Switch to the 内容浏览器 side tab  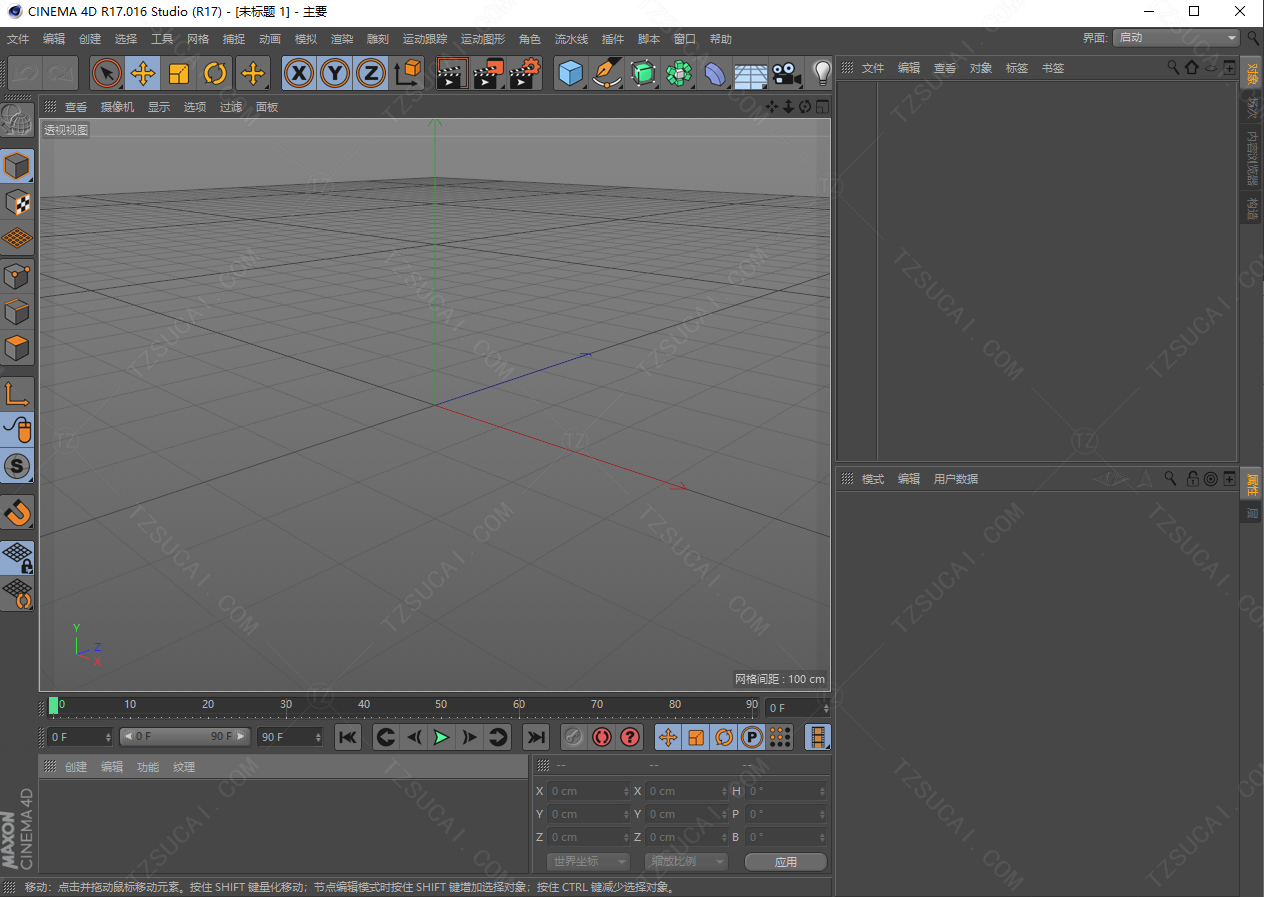[1252, 157]
